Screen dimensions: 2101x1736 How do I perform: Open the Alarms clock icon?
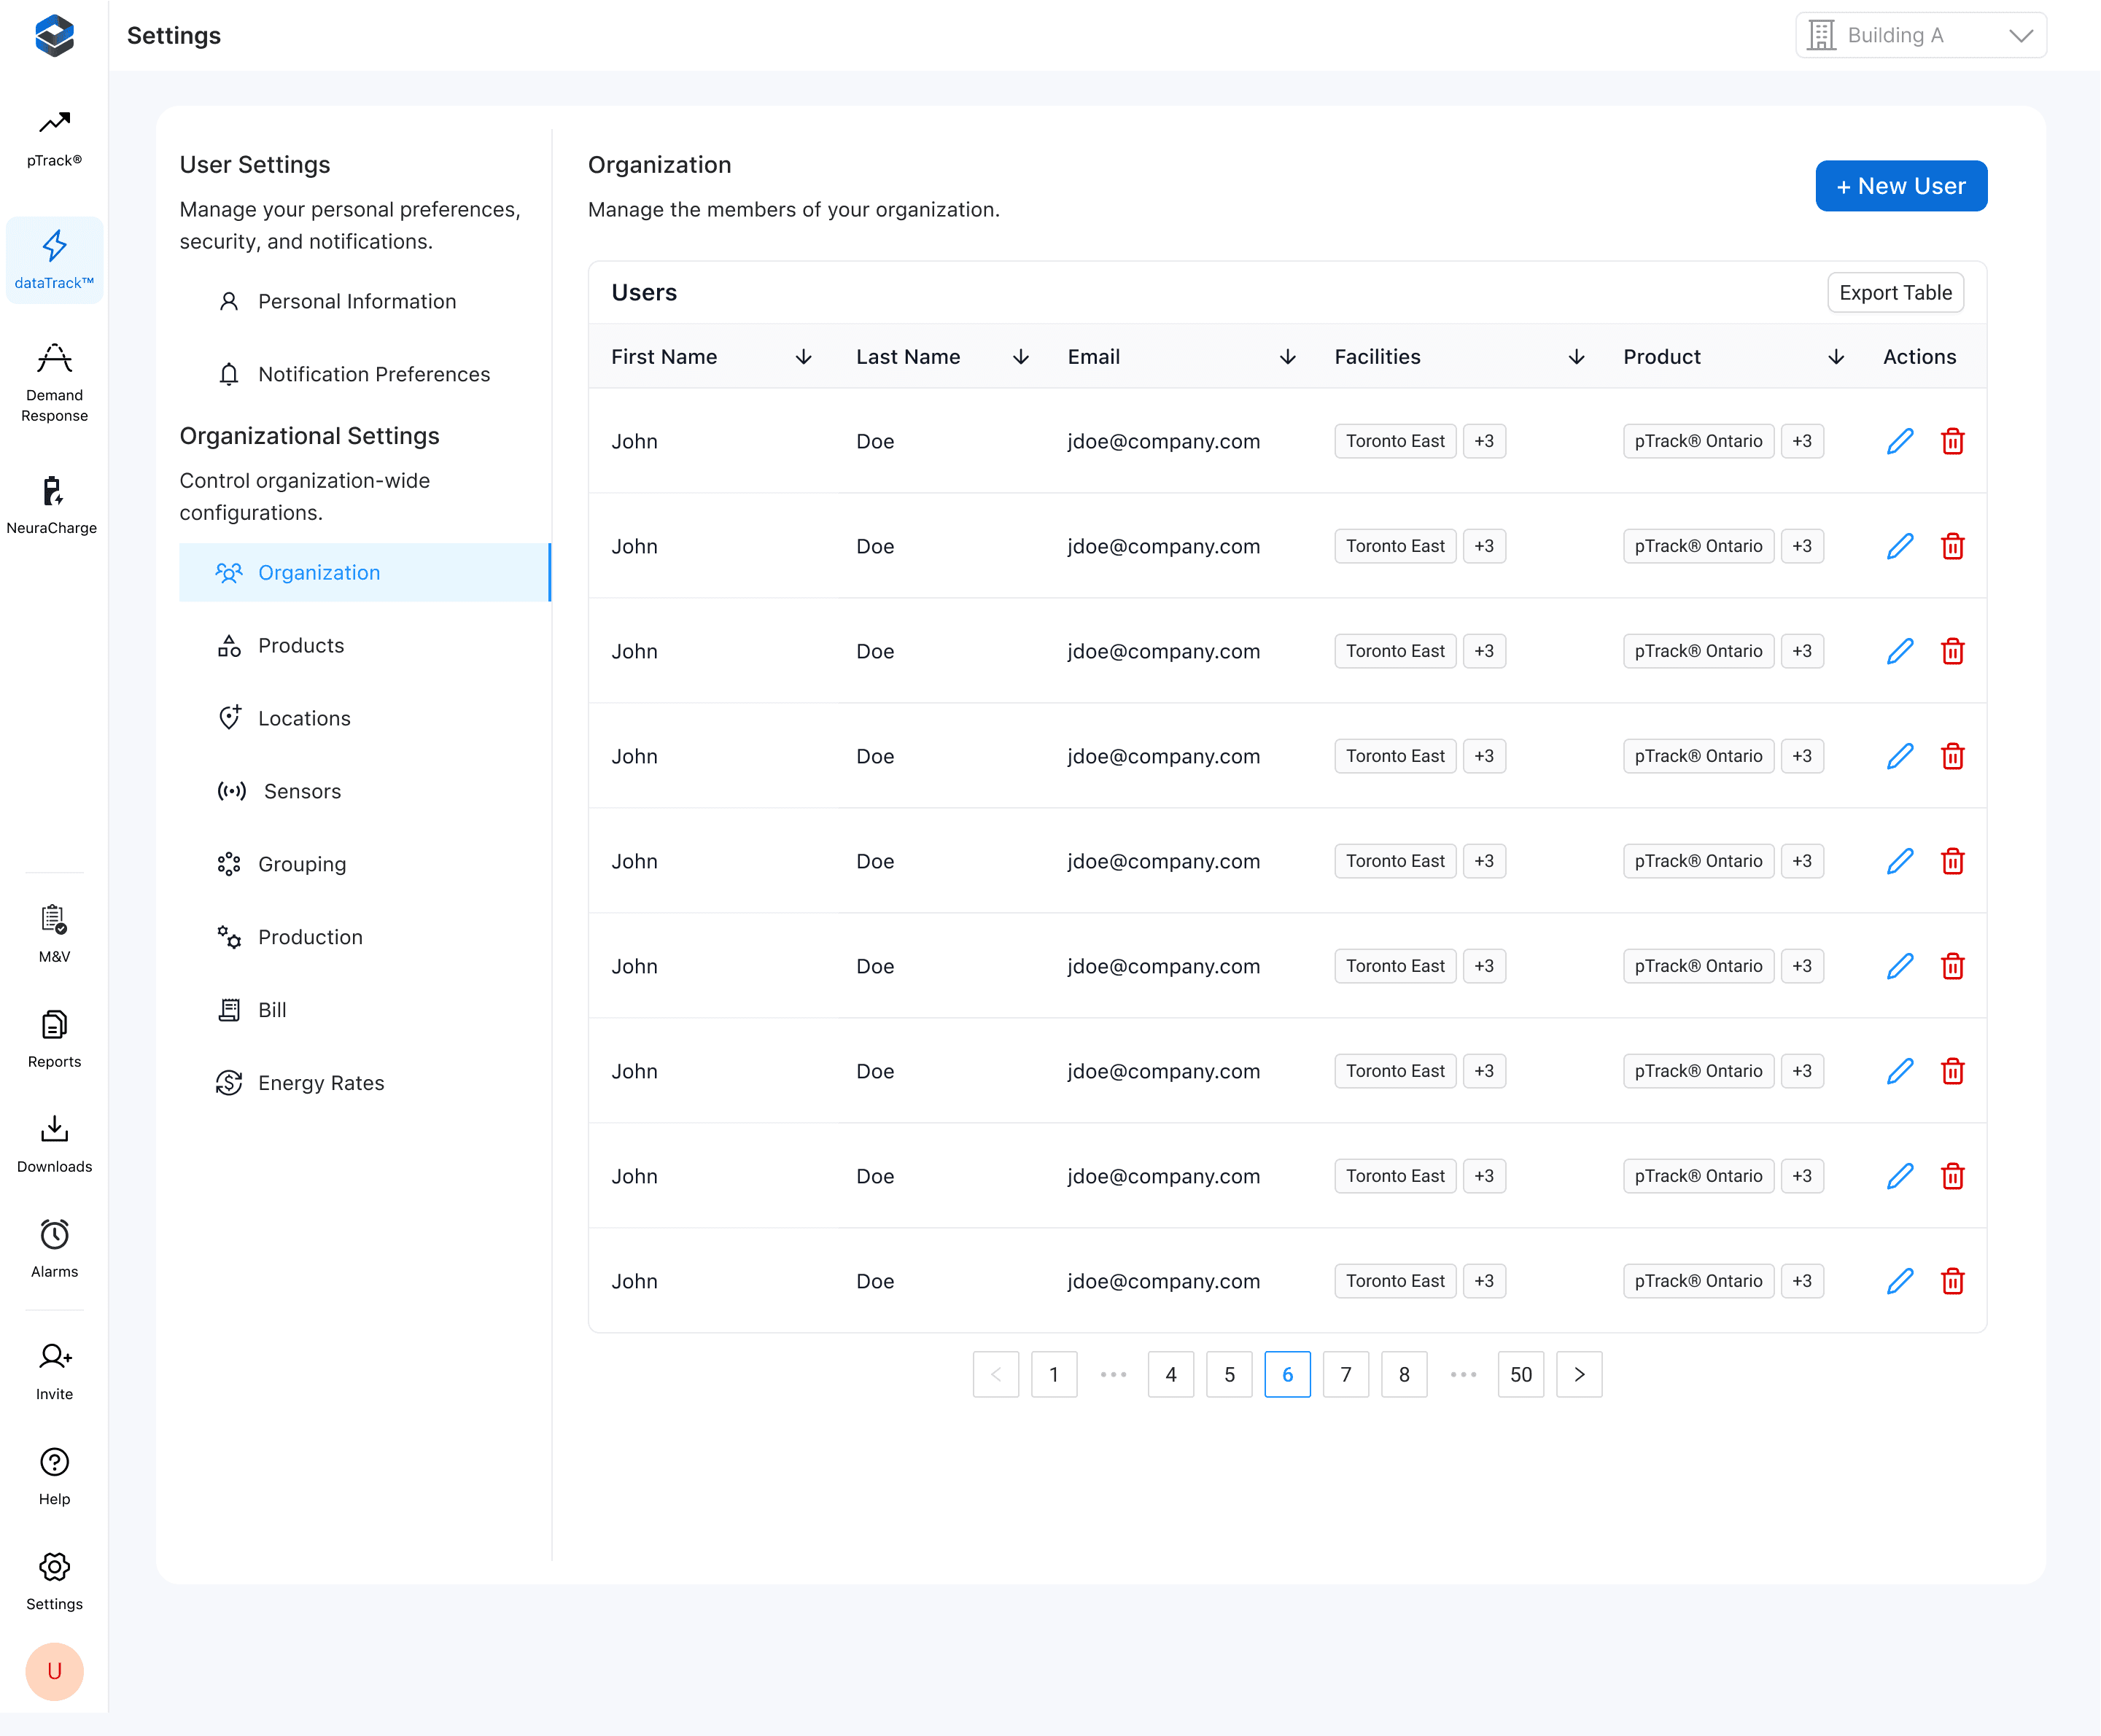[54, 1247]
